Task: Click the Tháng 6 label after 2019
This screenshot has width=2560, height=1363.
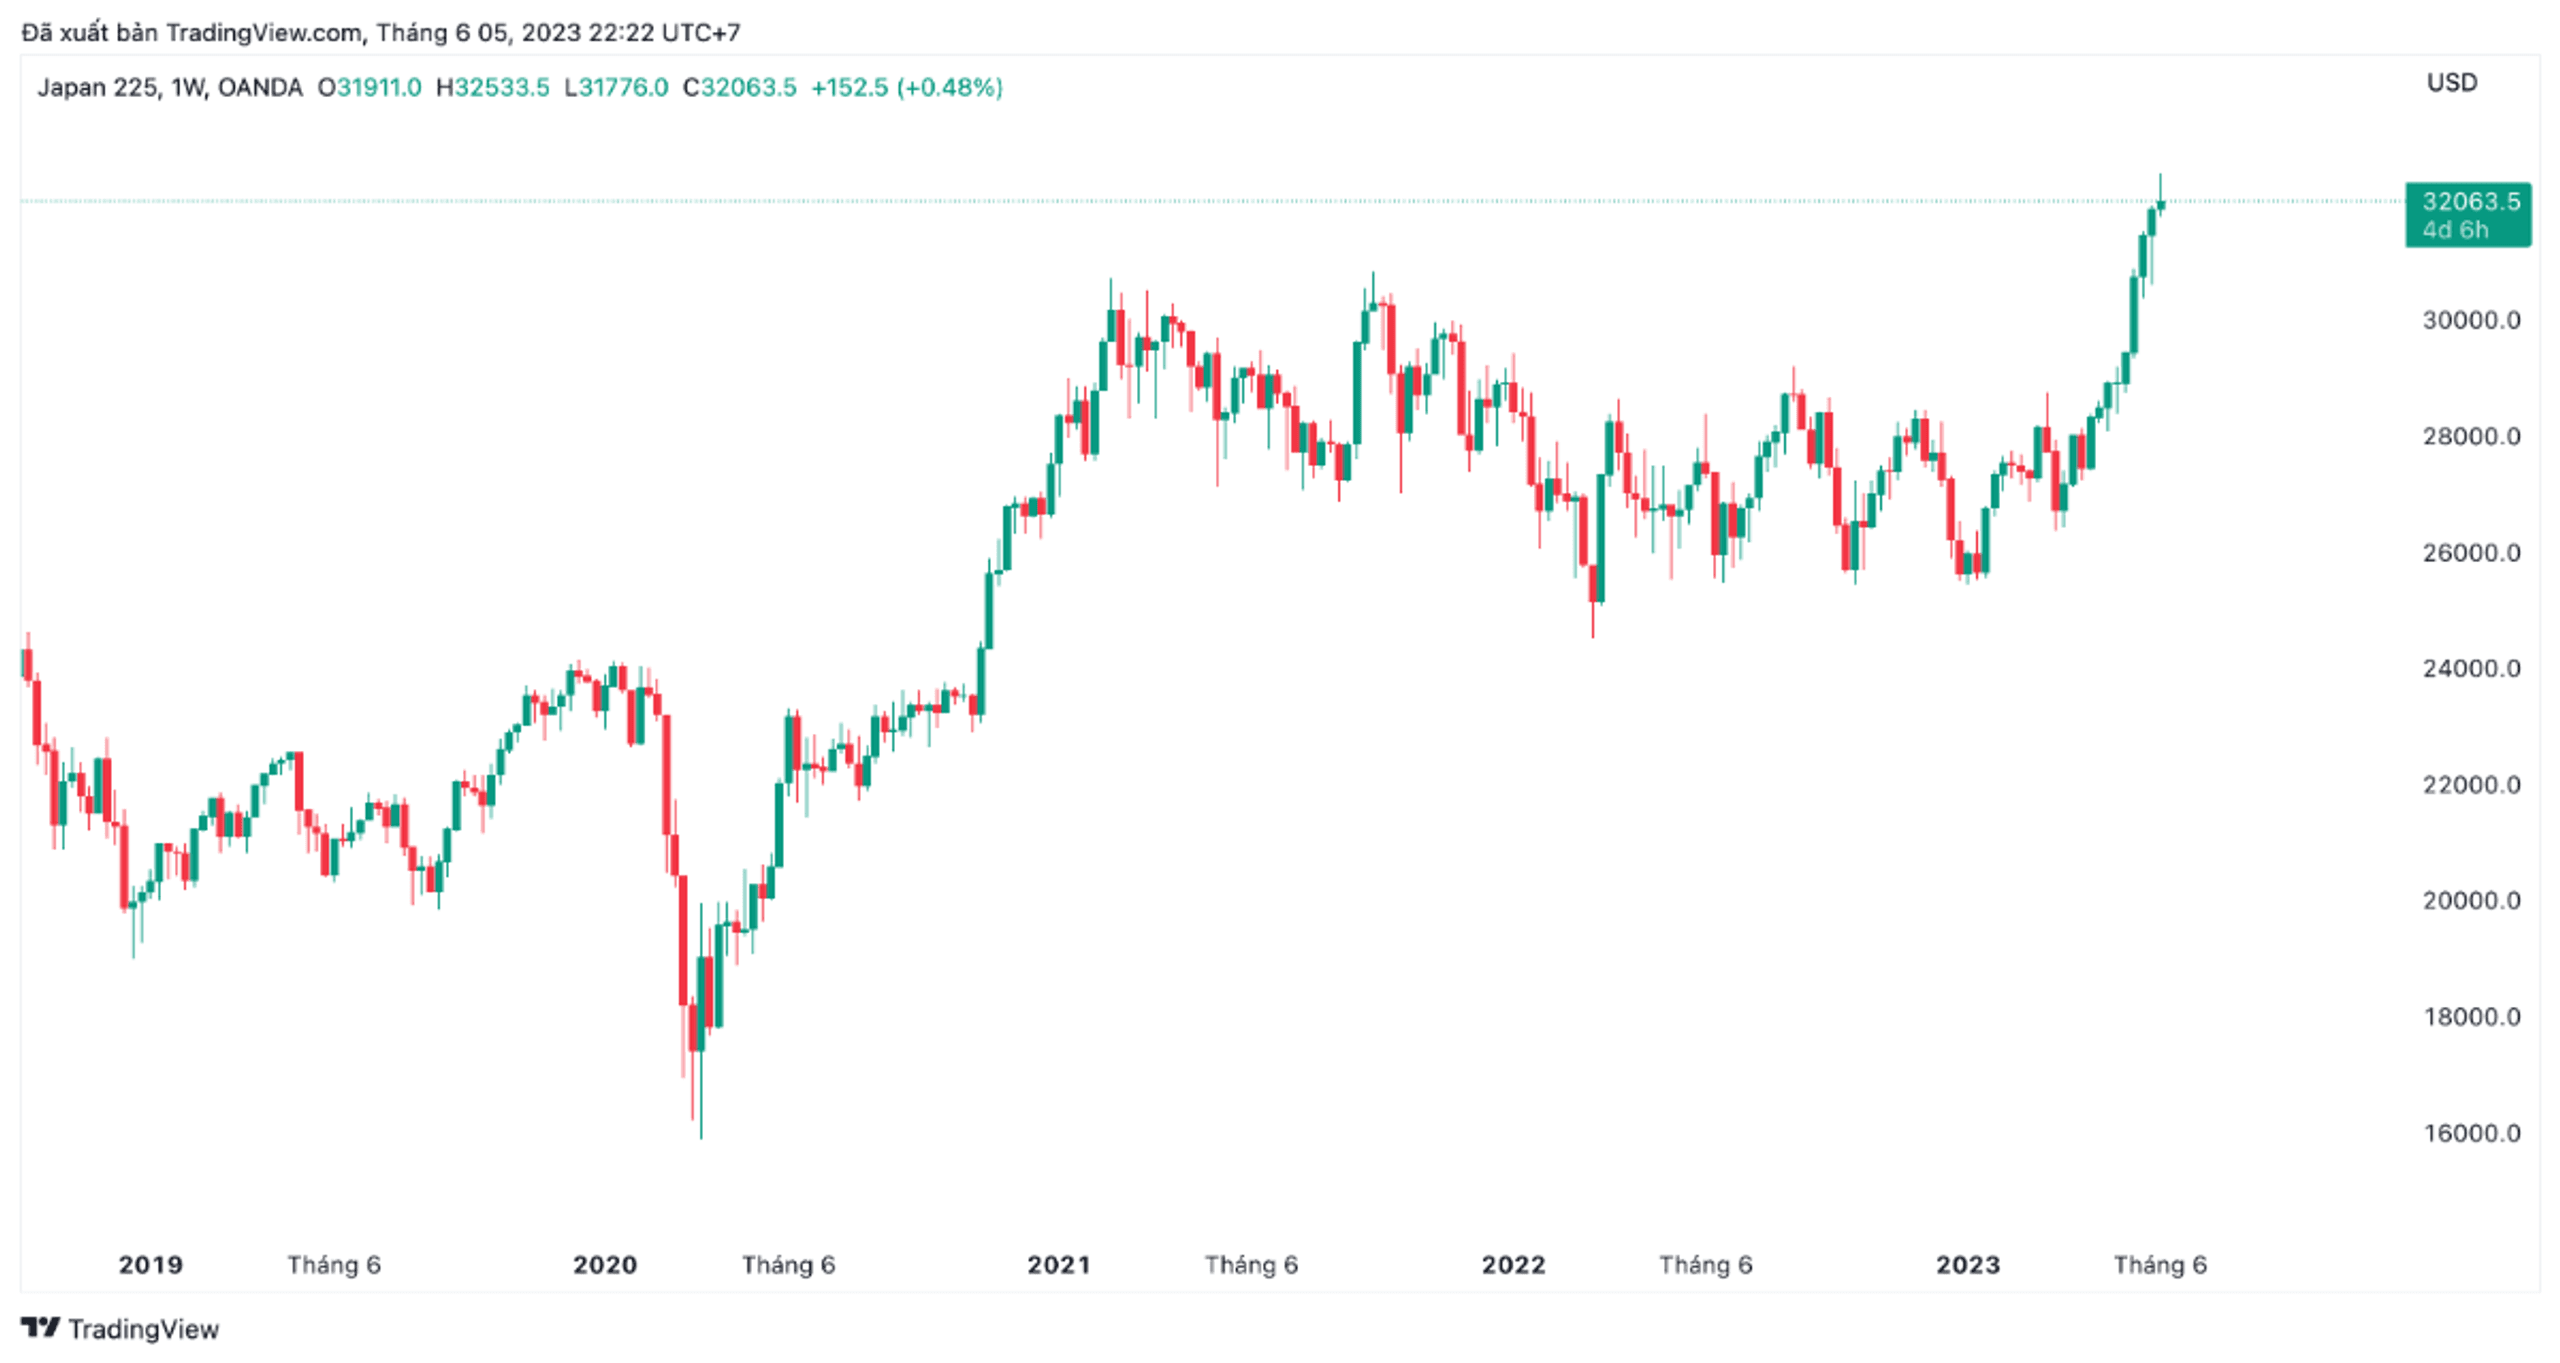Action: click(334, 1265)
